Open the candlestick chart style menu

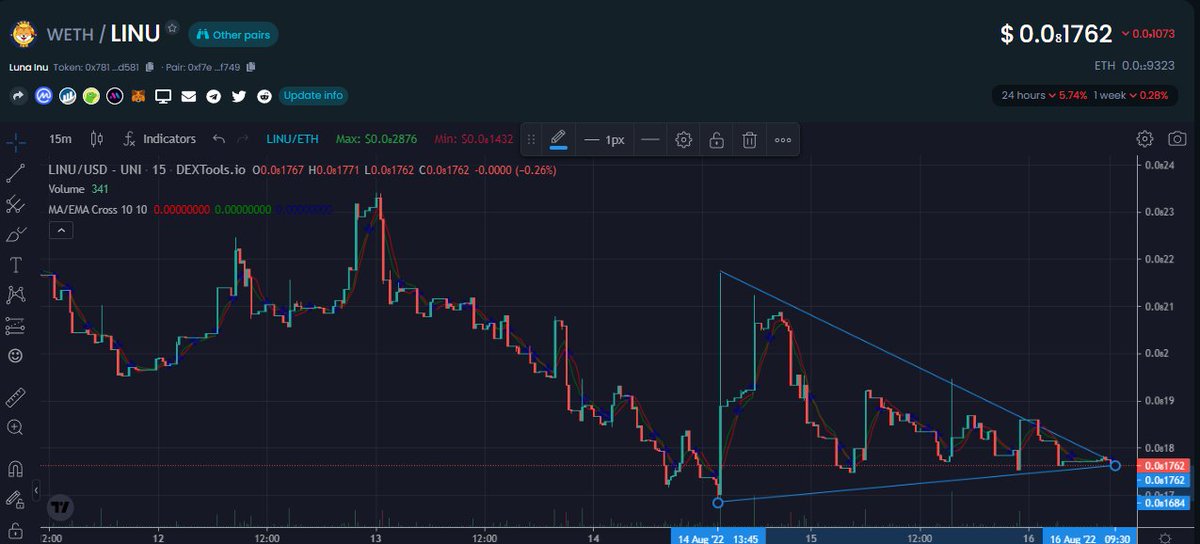(x=97, y=139)
